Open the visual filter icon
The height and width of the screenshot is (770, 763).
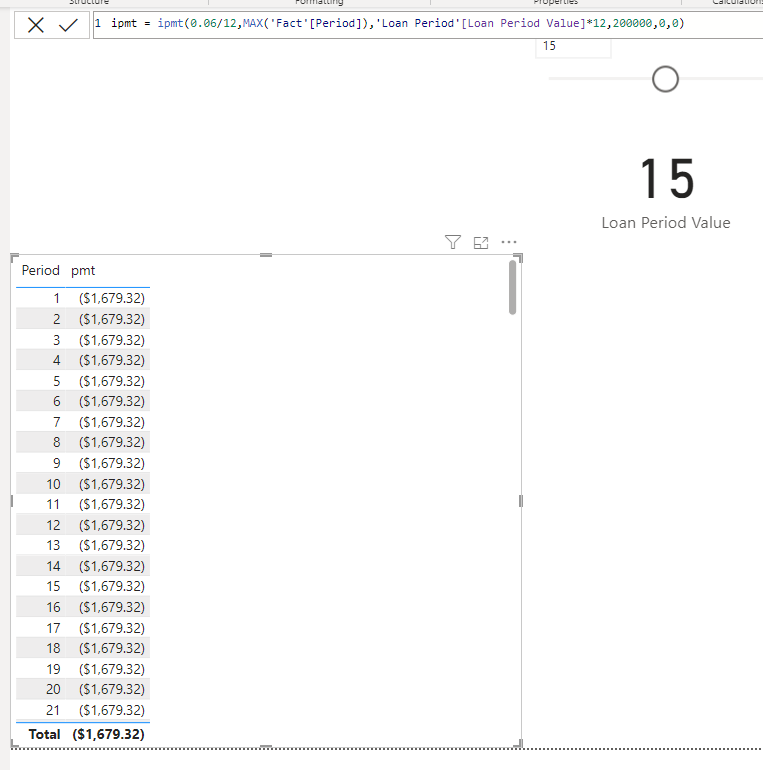click(453, 242)
